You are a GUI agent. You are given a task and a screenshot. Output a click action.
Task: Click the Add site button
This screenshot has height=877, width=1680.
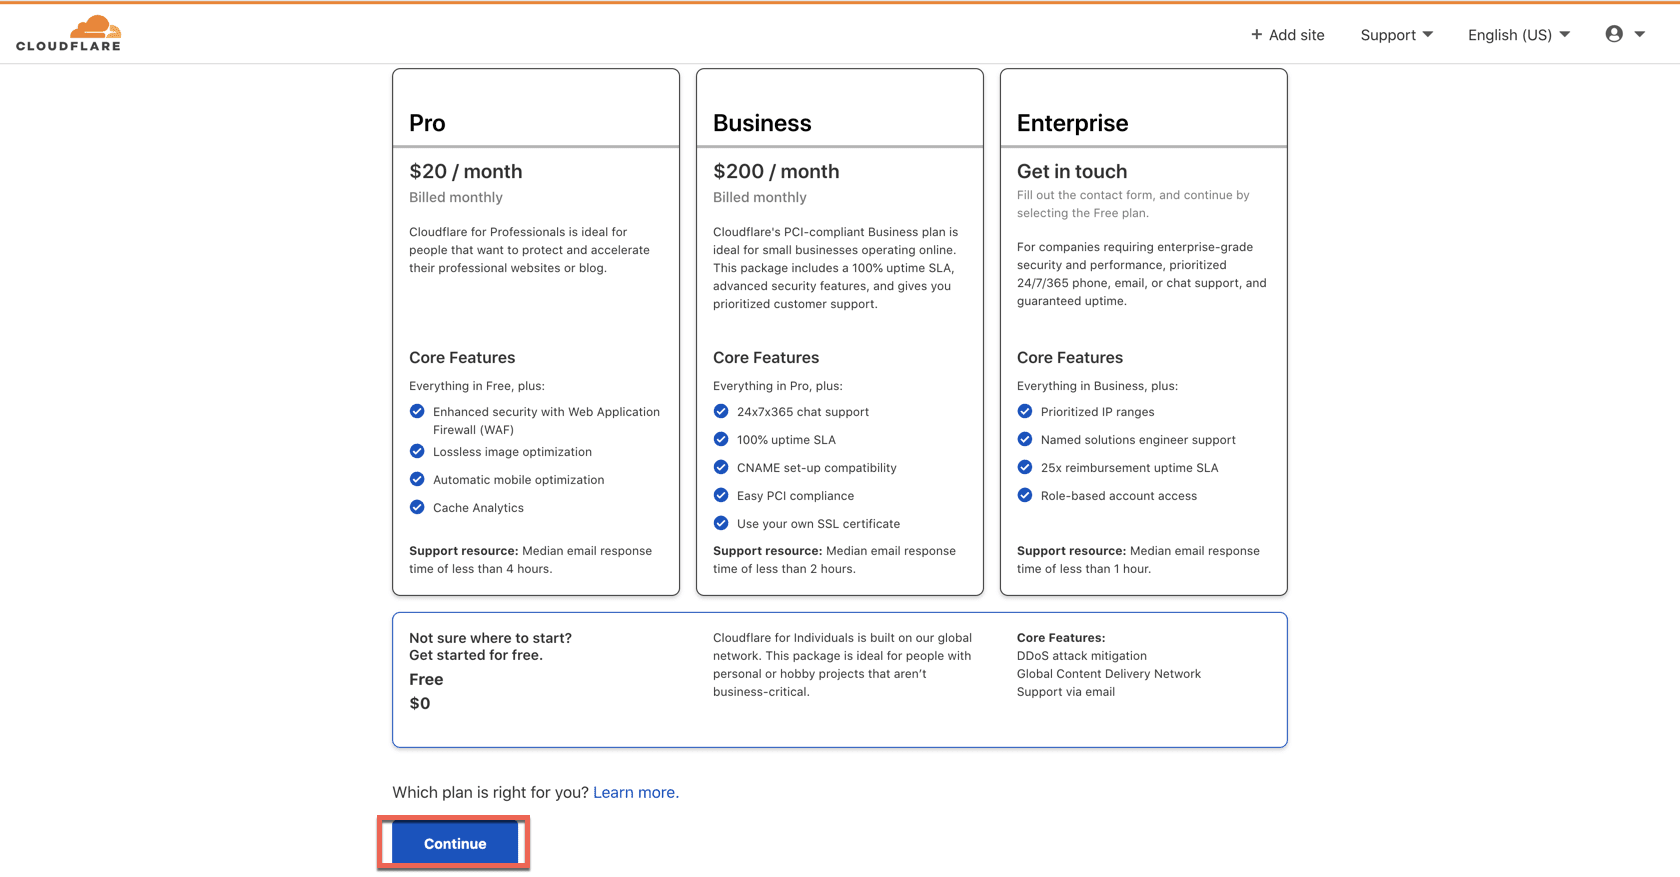click(x=1287, y=35)
